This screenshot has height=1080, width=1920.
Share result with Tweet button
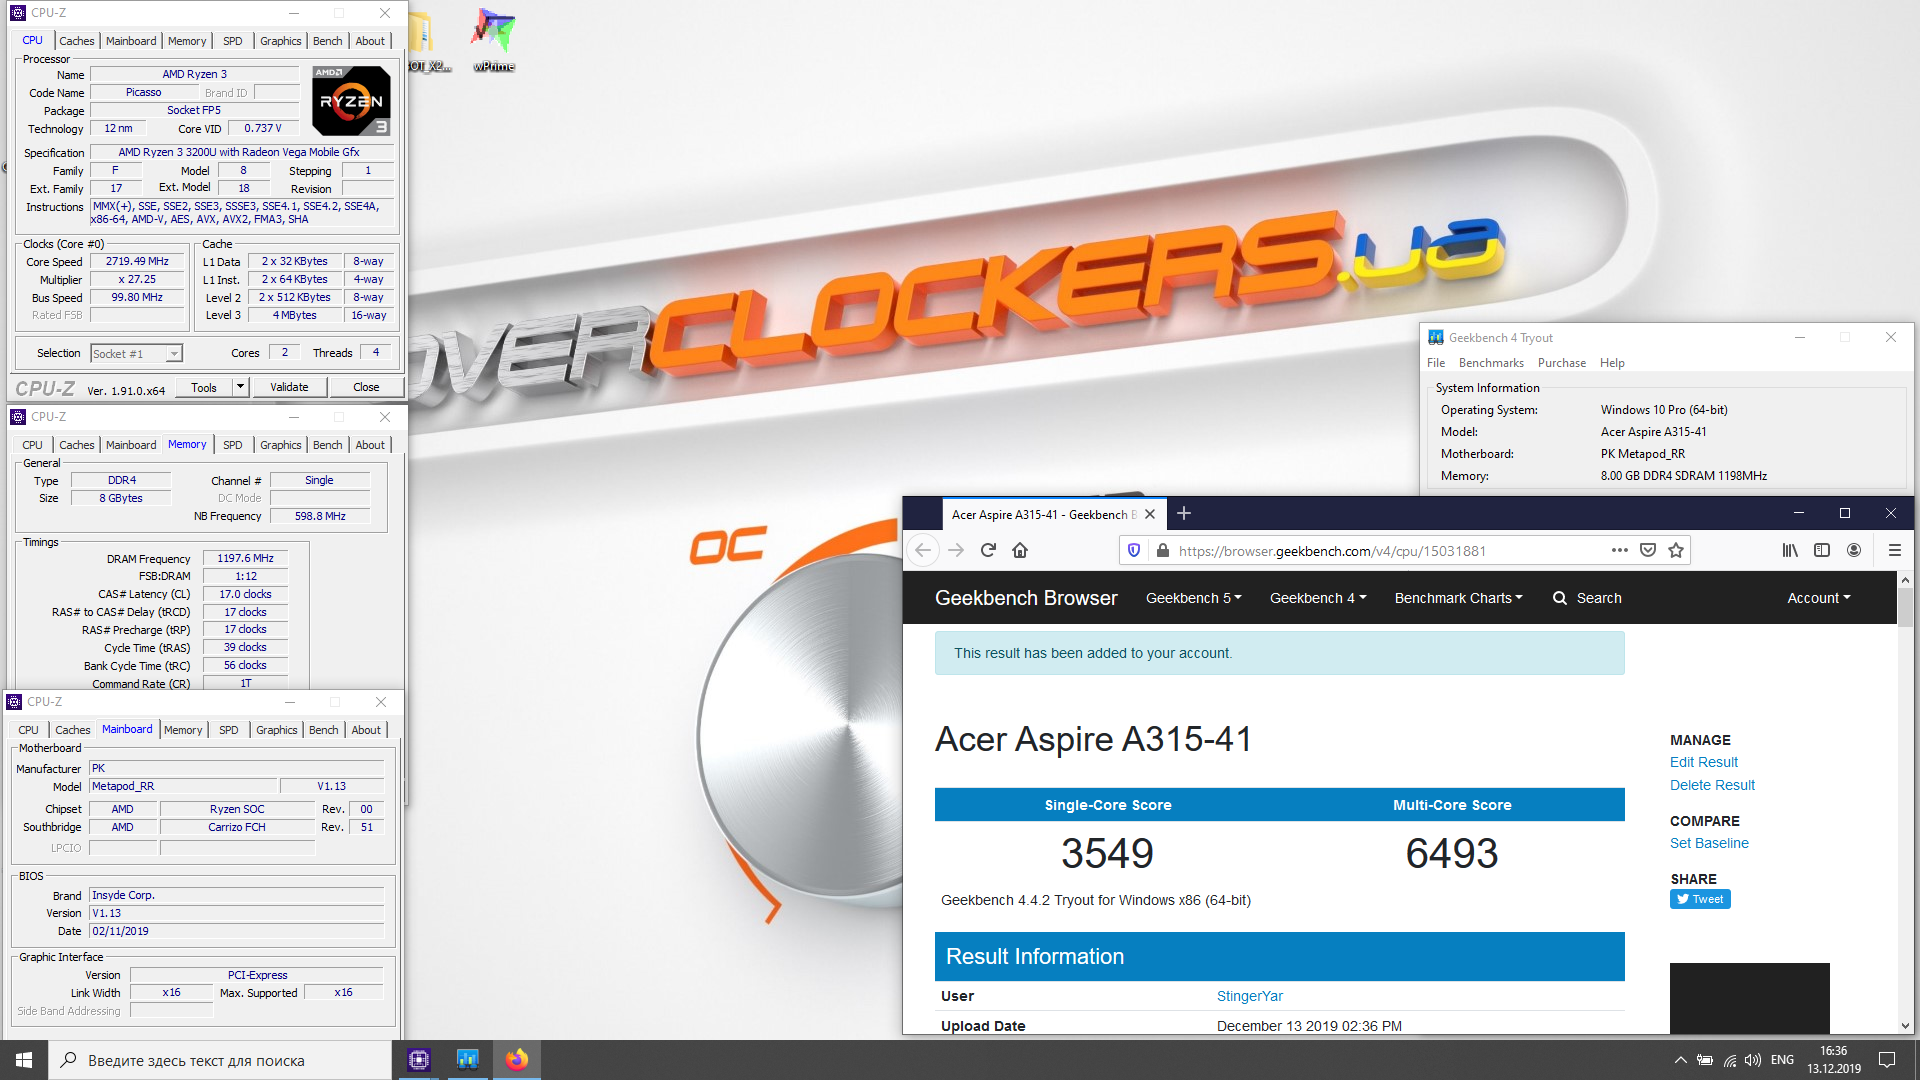[x=1700, y=899]
